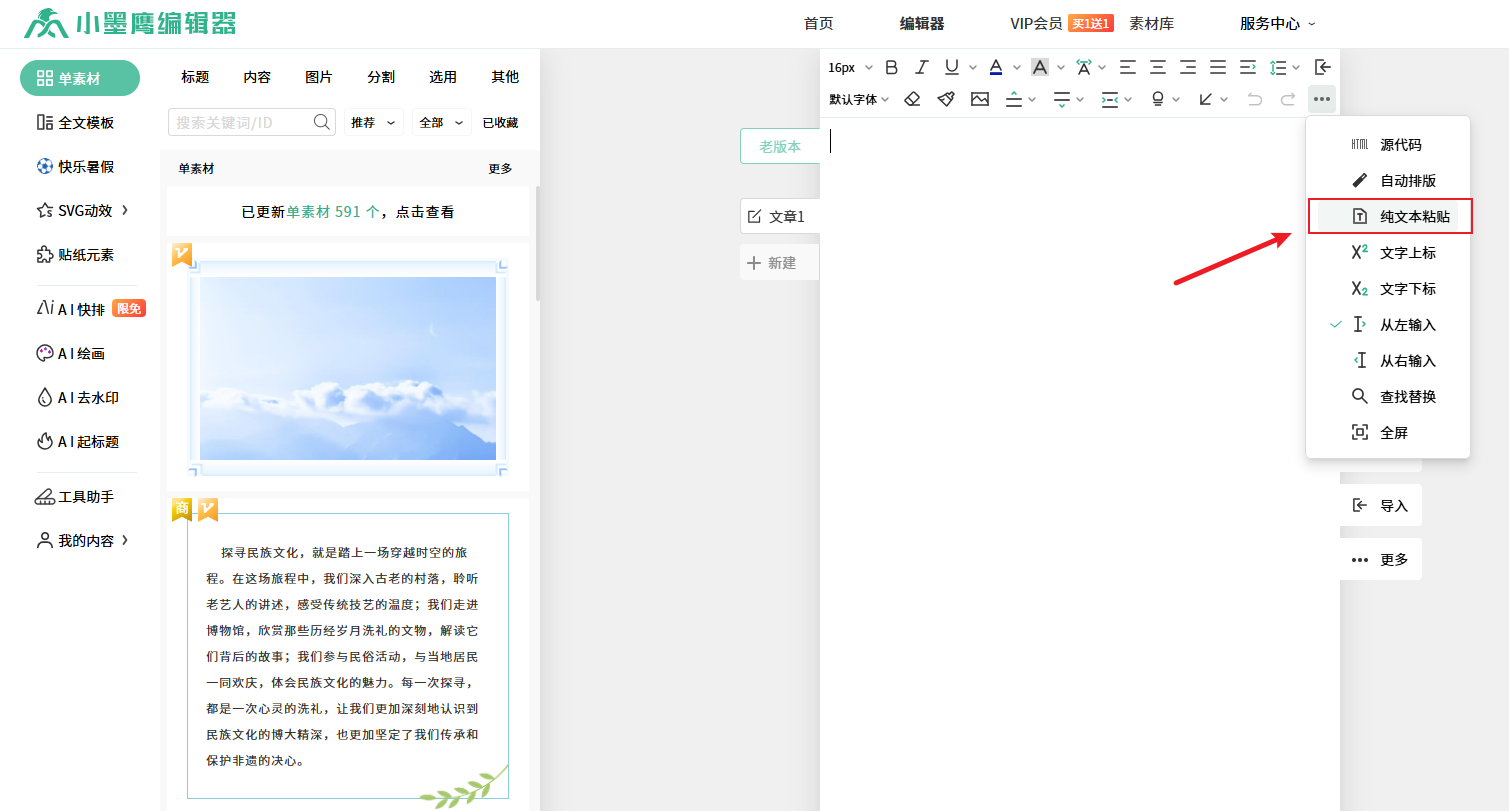Undo the last edit
This screenshot has width=1509, height=811.
pyautogui.click(x=1255, y=99)
